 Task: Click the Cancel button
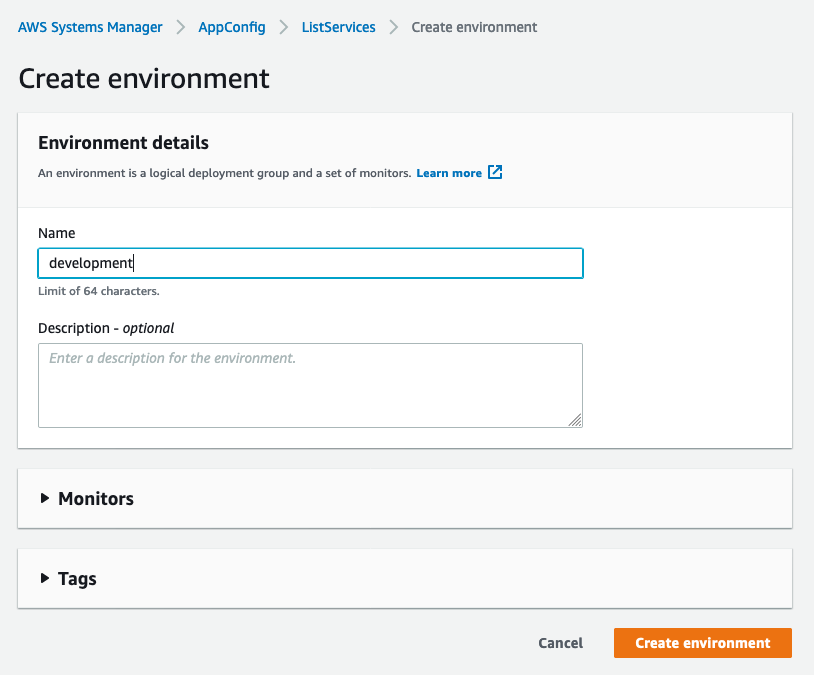(560, 643)
